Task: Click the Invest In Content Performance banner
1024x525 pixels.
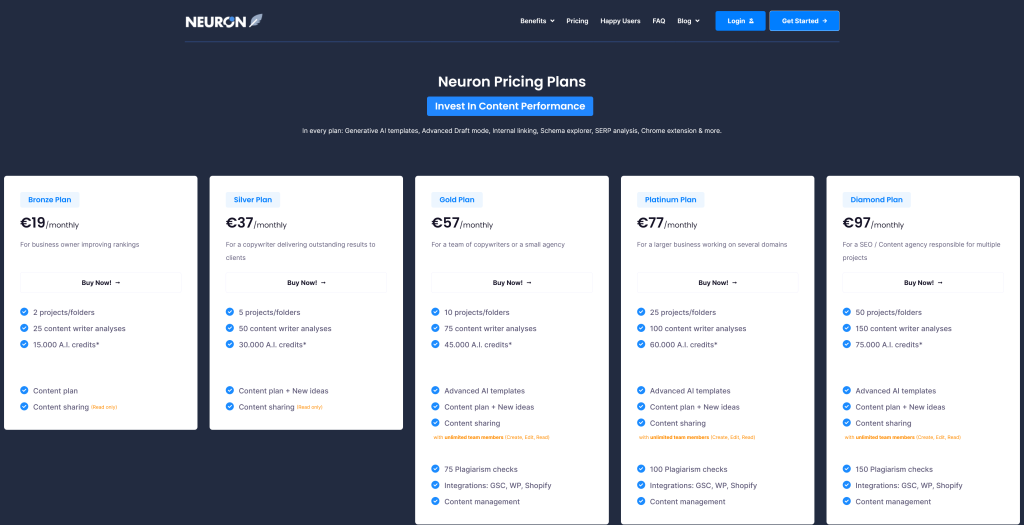Action: coord(510,106)
